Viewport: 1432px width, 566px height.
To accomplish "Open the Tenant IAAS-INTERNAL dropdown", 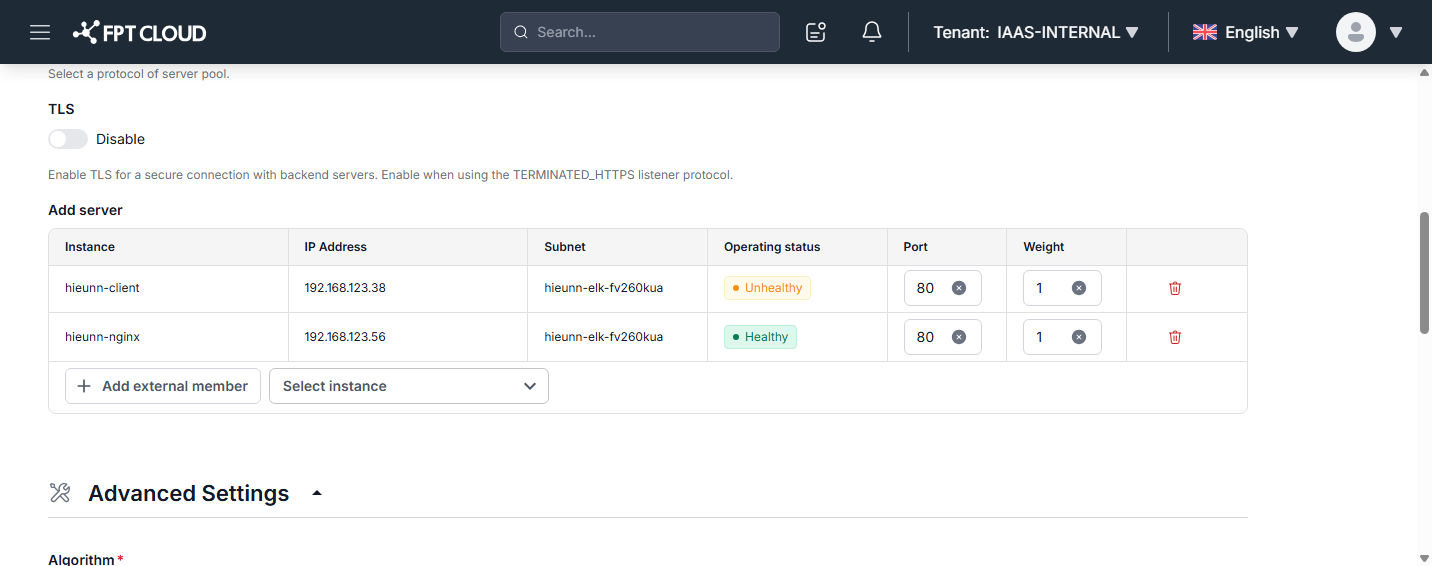I will click(x=1036, y=32).
